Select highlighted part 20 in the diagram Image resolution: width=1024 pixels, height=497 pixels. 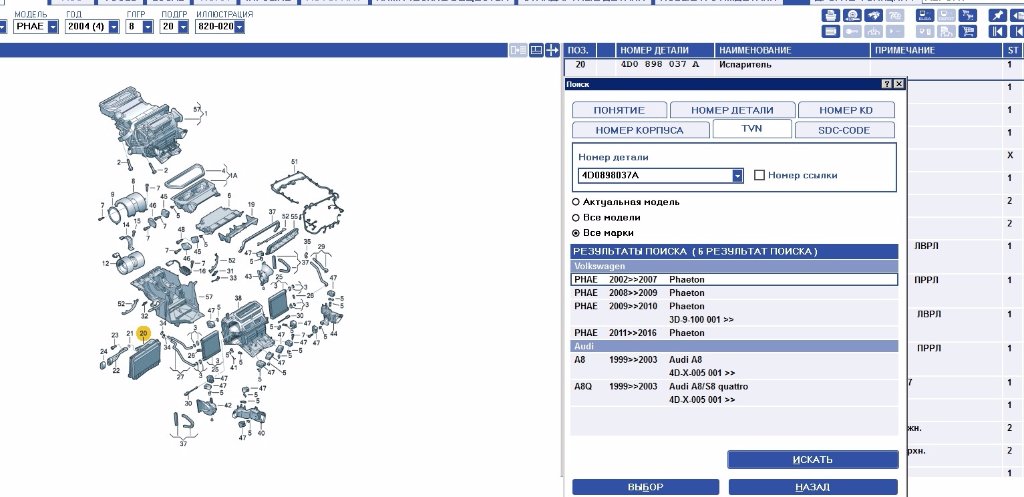coord(143,333)
